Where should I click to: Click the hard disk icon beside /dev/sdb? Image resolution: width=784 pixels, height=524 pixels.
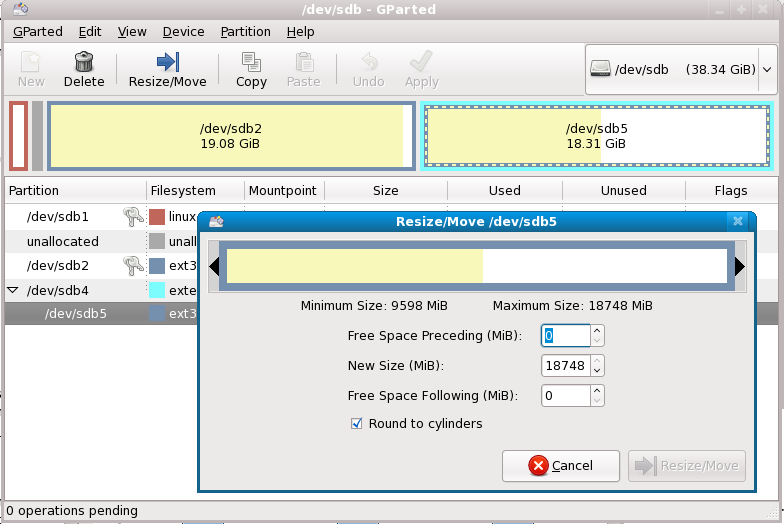tap(600, 68)
